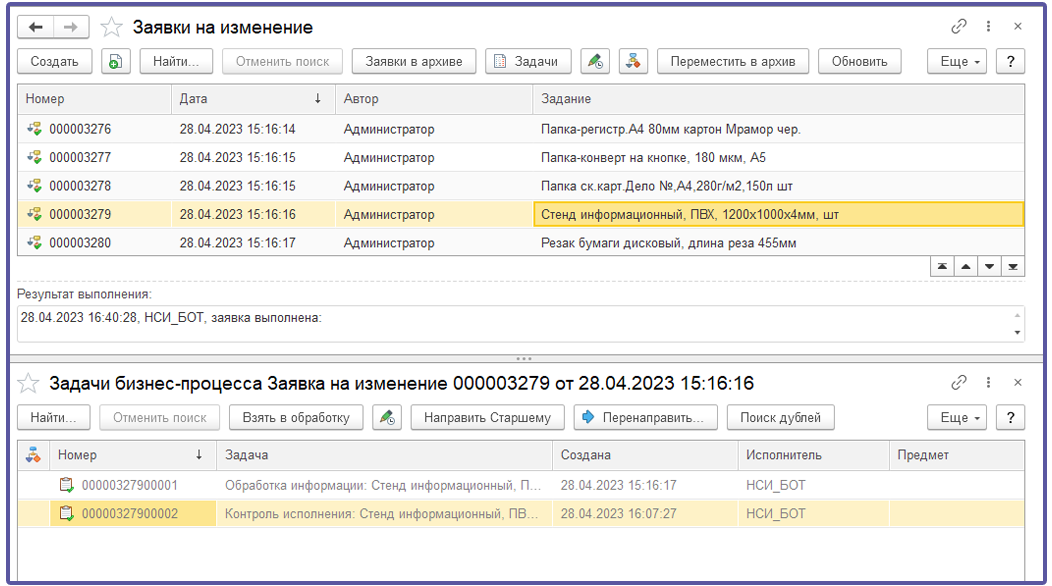Click Найти... in the tasks panel
The width and height of the screenshot is (1052, 586).
tap(53, 418)
